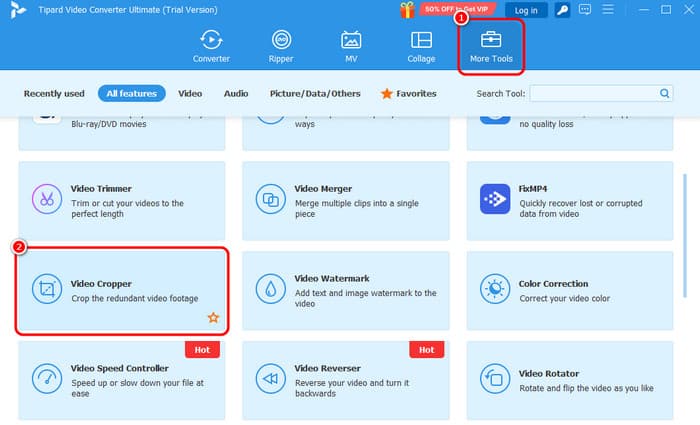The width and height of the screenshot is (700, 425).
Task: Switch to the Audio category tab
Action: tap(236, 94)
